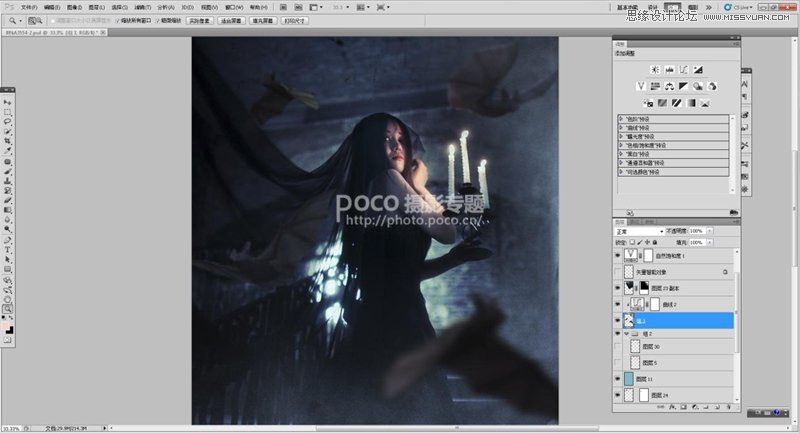Expand the "色阶" Levels presets
Image resolution: width=800 pixels, height=433 pixels.
tap(621, 119)
